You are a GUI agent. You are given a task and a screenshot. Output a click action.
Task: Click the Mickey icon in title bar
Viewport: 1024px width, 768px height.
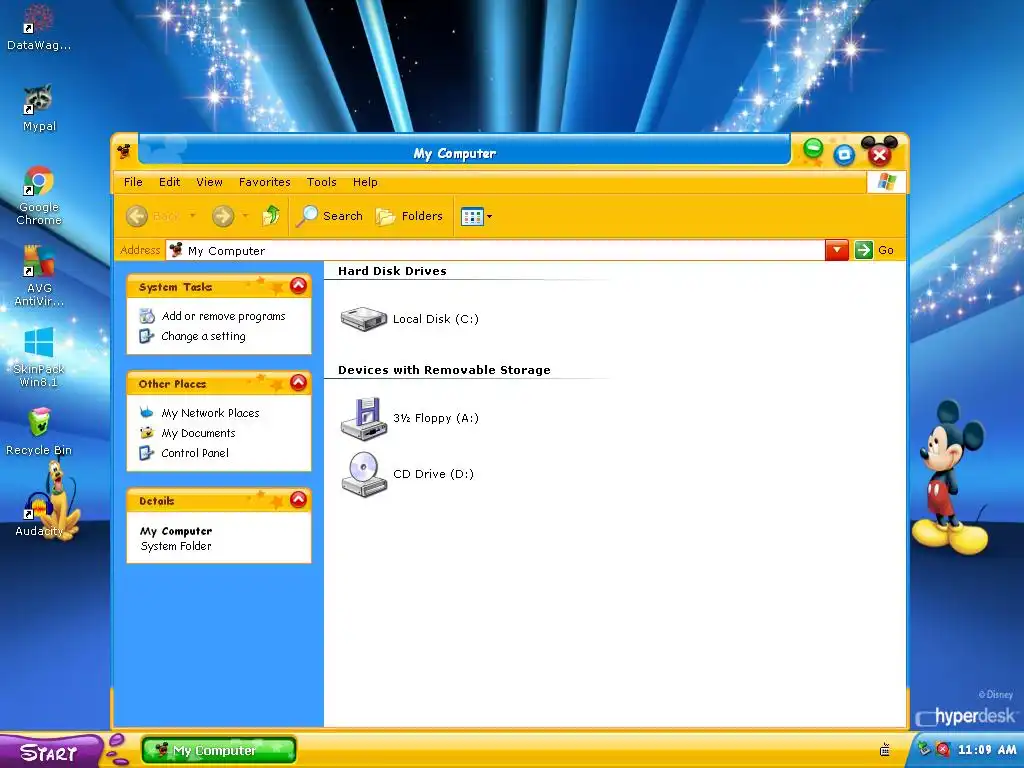click(x=124, y=152)
